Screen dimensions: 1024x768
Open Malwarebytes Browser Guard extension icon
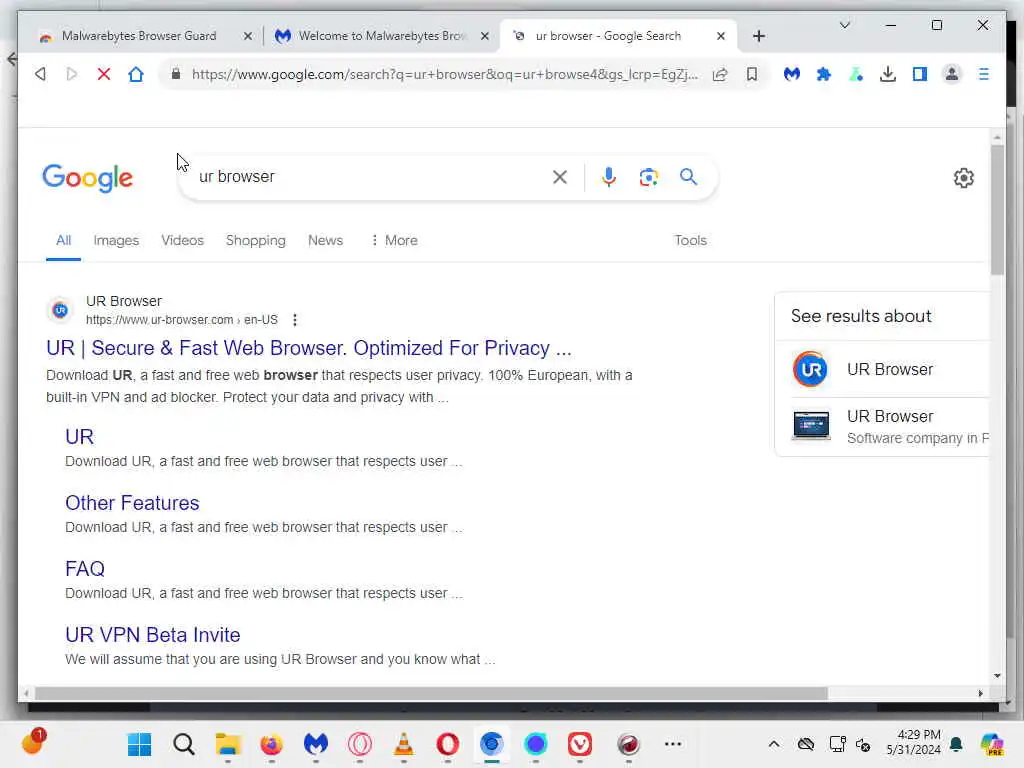tap(792, 74)
